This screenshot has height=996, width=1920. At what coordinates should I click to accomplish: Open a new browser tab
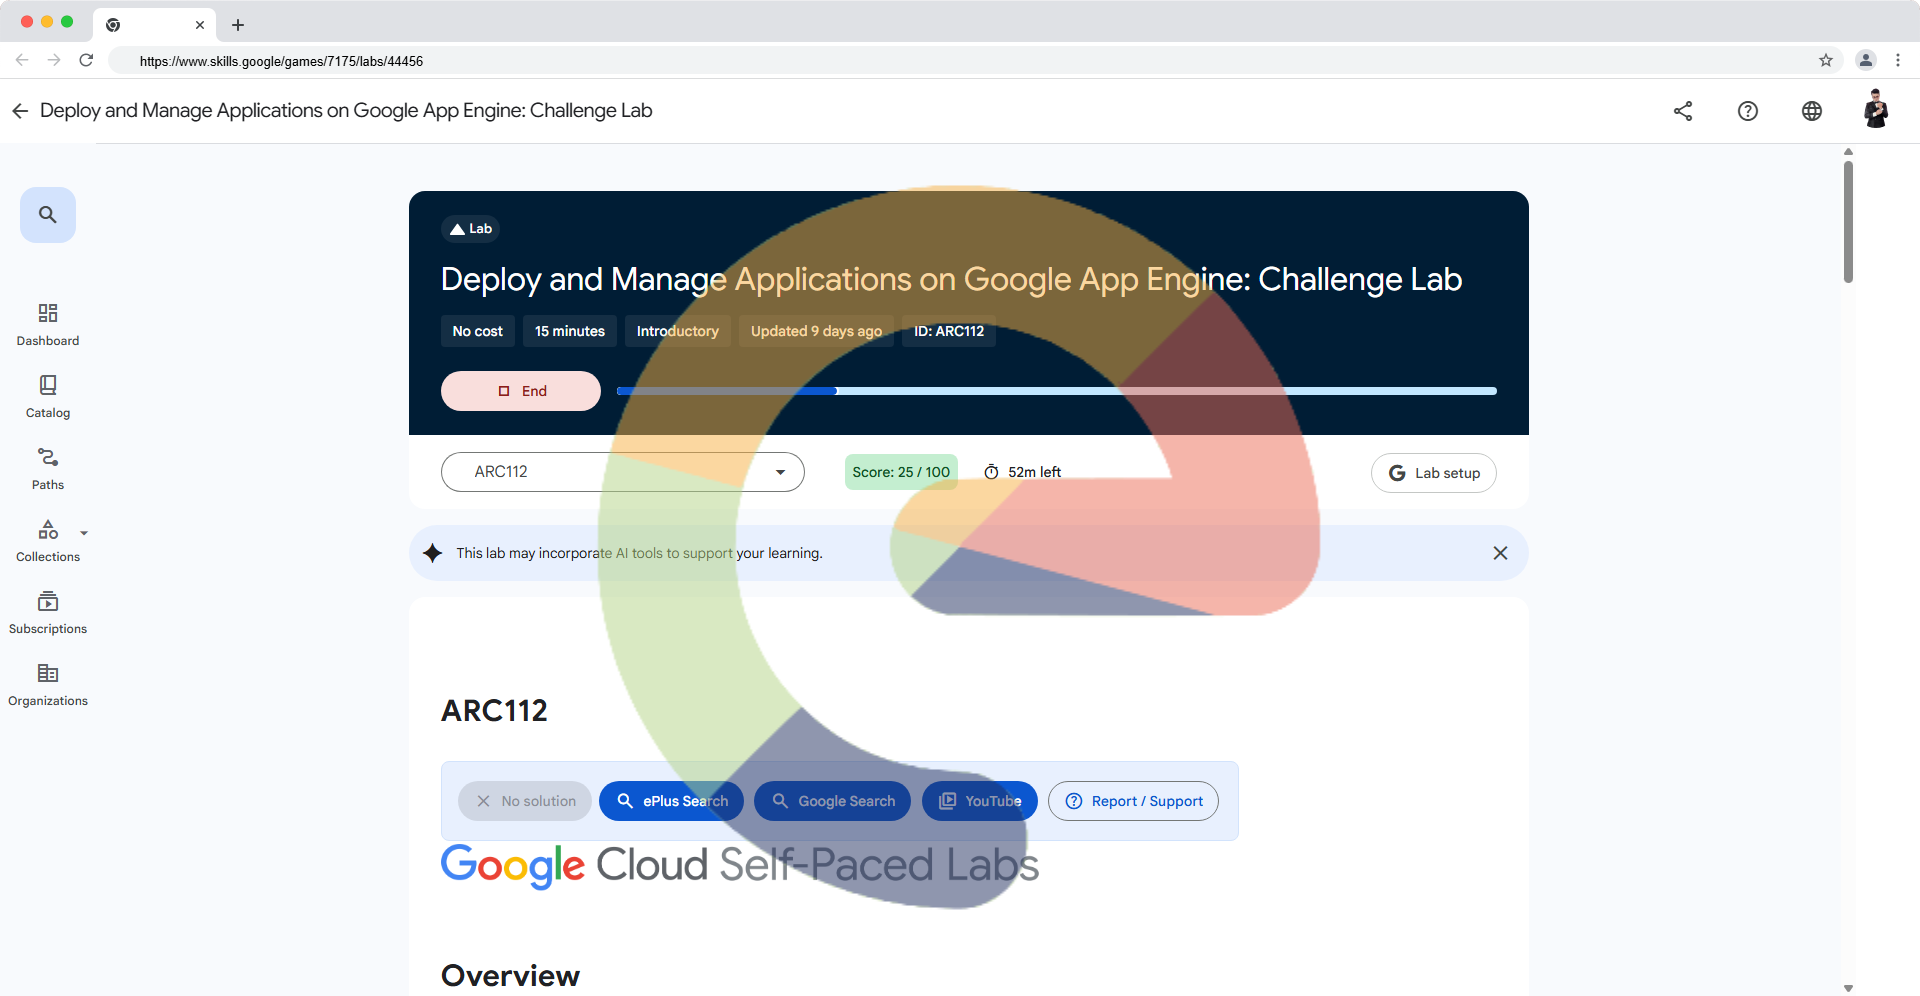[x=238, y=25]
